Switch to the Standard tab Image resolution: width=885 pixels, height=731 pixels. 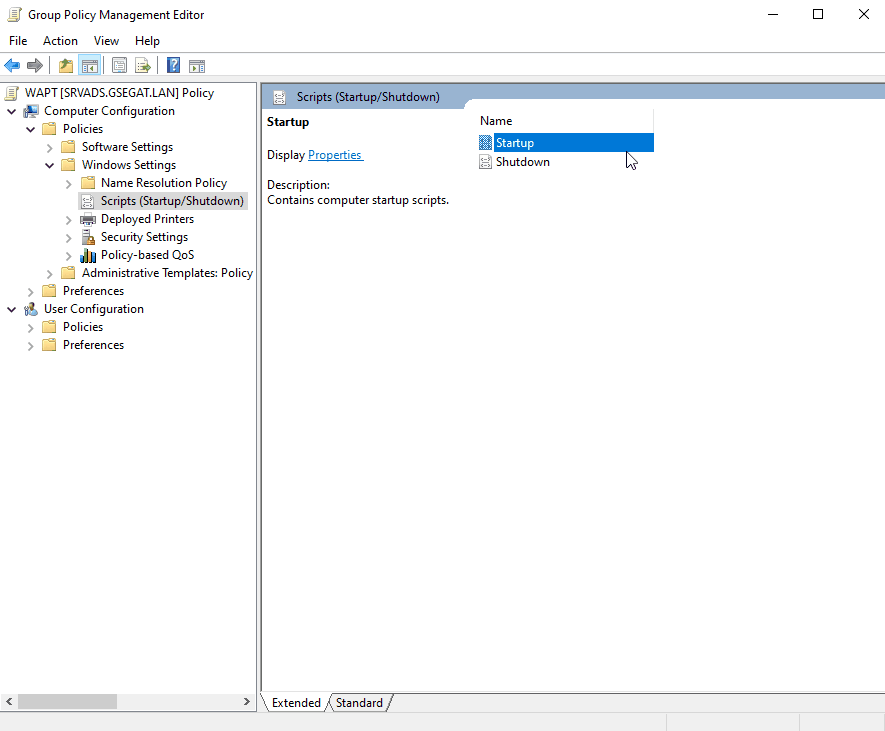(x=359, y=703)
